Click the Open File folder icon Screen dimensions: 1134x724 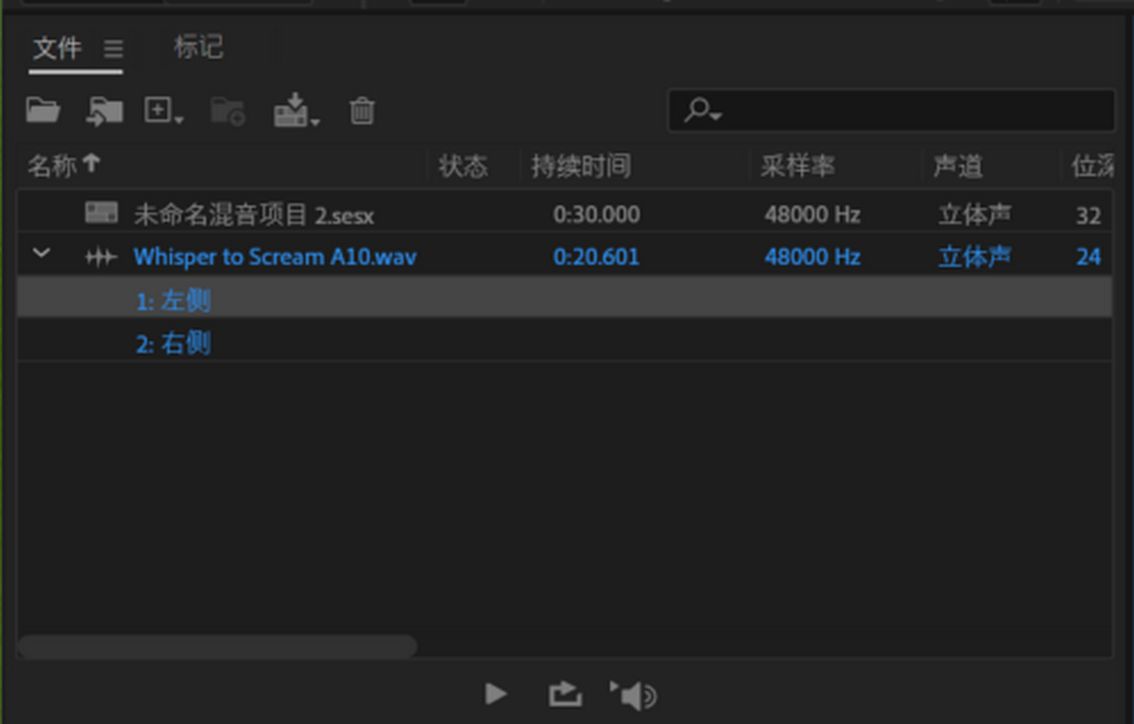(x=43, y=111)
